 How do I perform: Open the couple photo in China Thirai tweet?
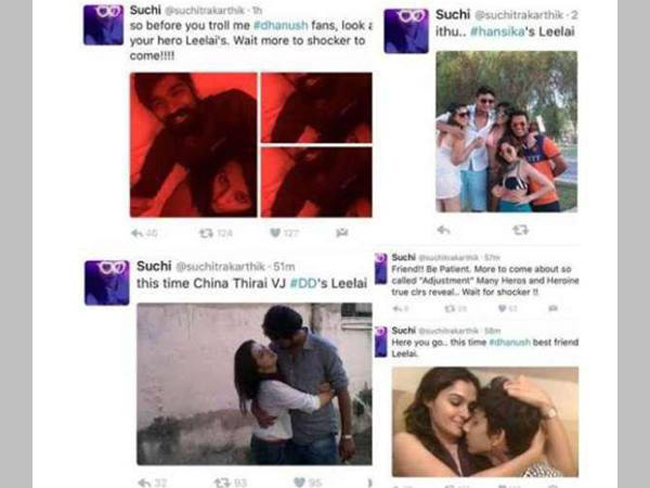(x=255, y=384)
